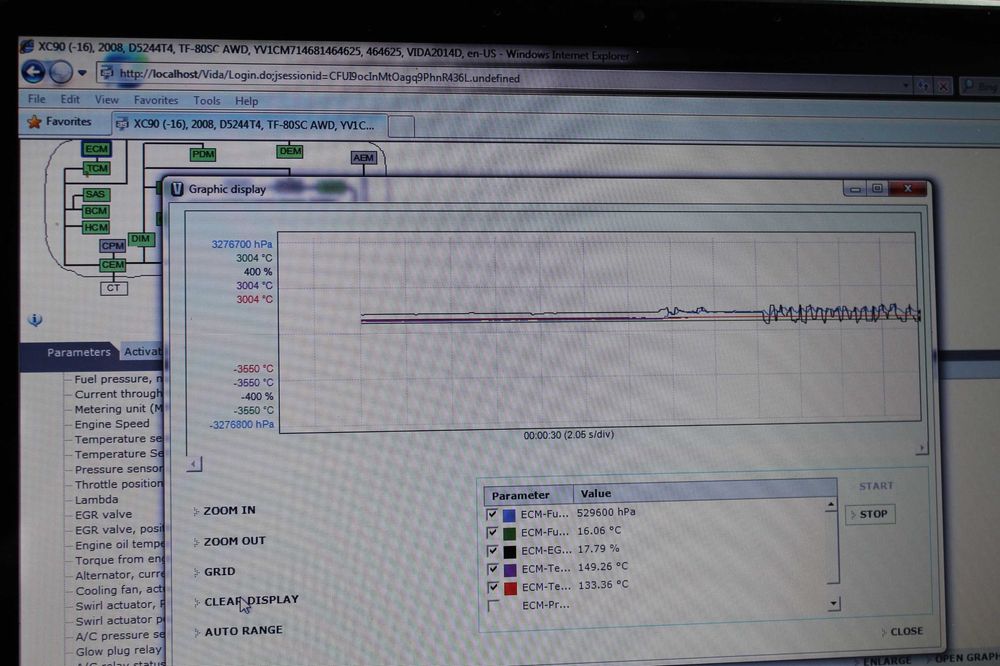Click green swatch of ECM-Fu... temperature
The height and width of the screenshot is (666, 1000).
pos(510,533)
